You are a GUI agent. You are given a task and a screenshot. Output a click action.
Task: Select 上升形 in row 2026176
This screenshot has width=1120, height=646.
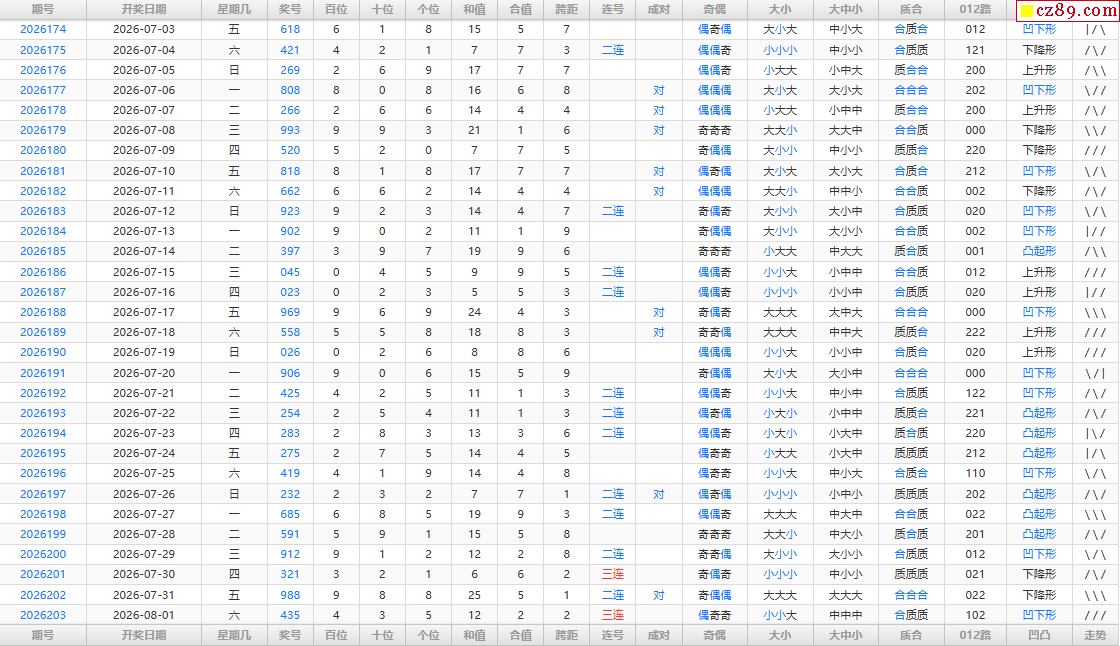coord(1039,70)
